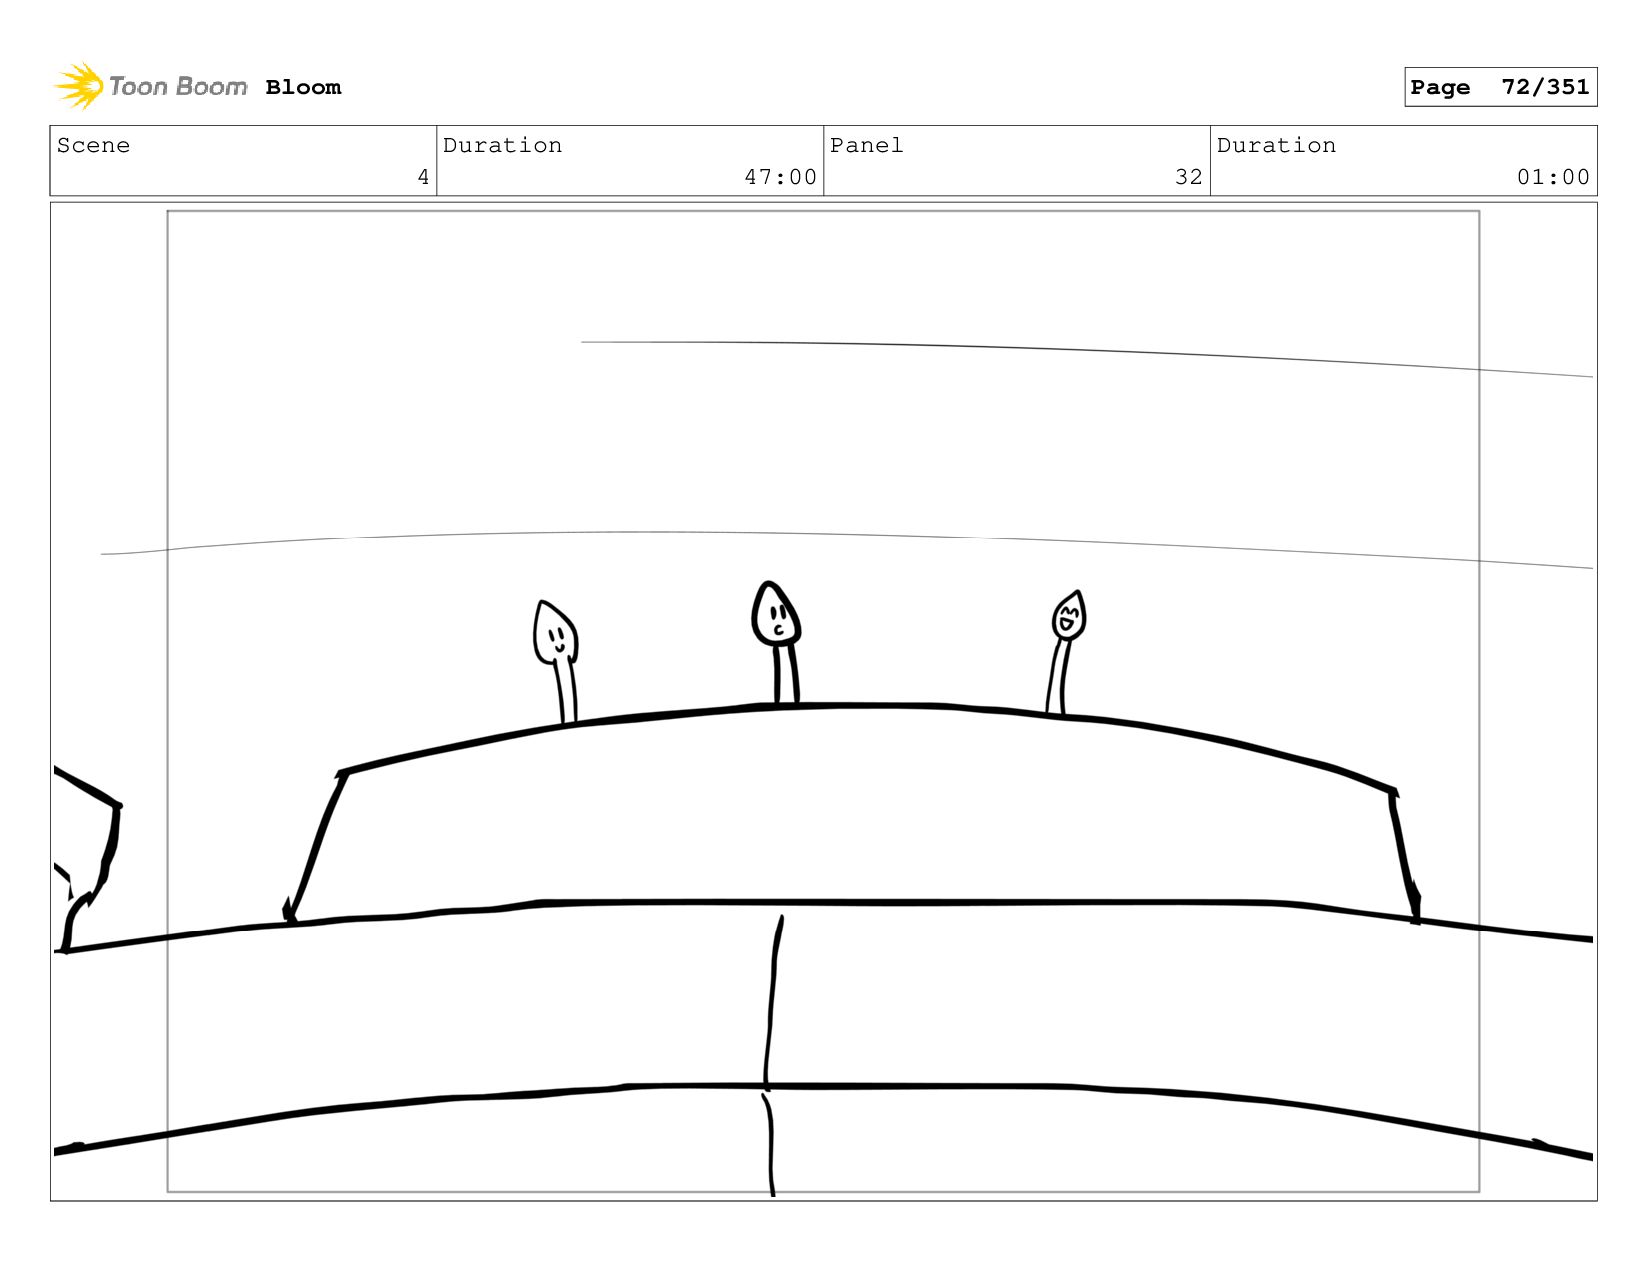Viewport: 1648px width, 1276px height.
Task: Click the panel number 32
Action: tap(1188, 177)
